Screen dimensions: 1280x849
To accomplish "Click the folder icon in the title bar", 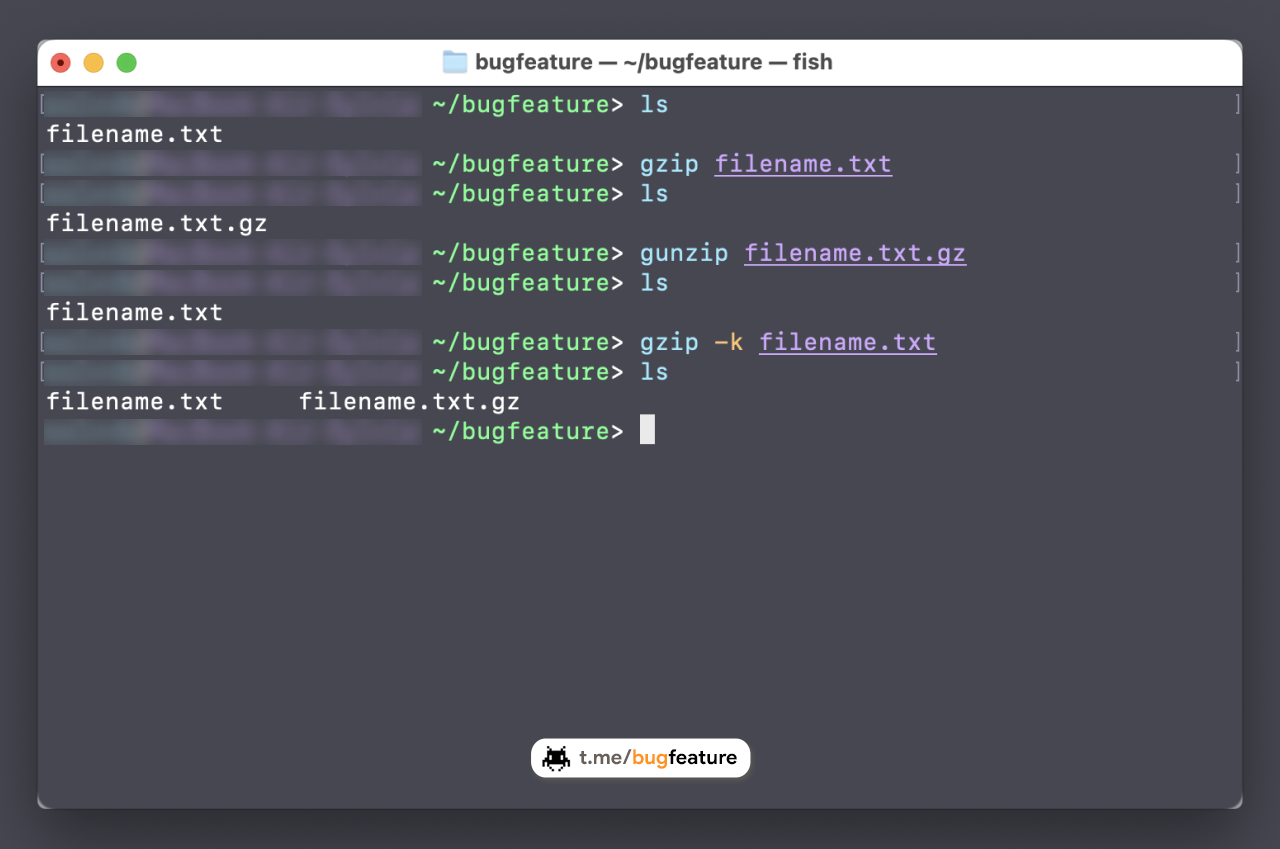I will (x=455, y=62).
